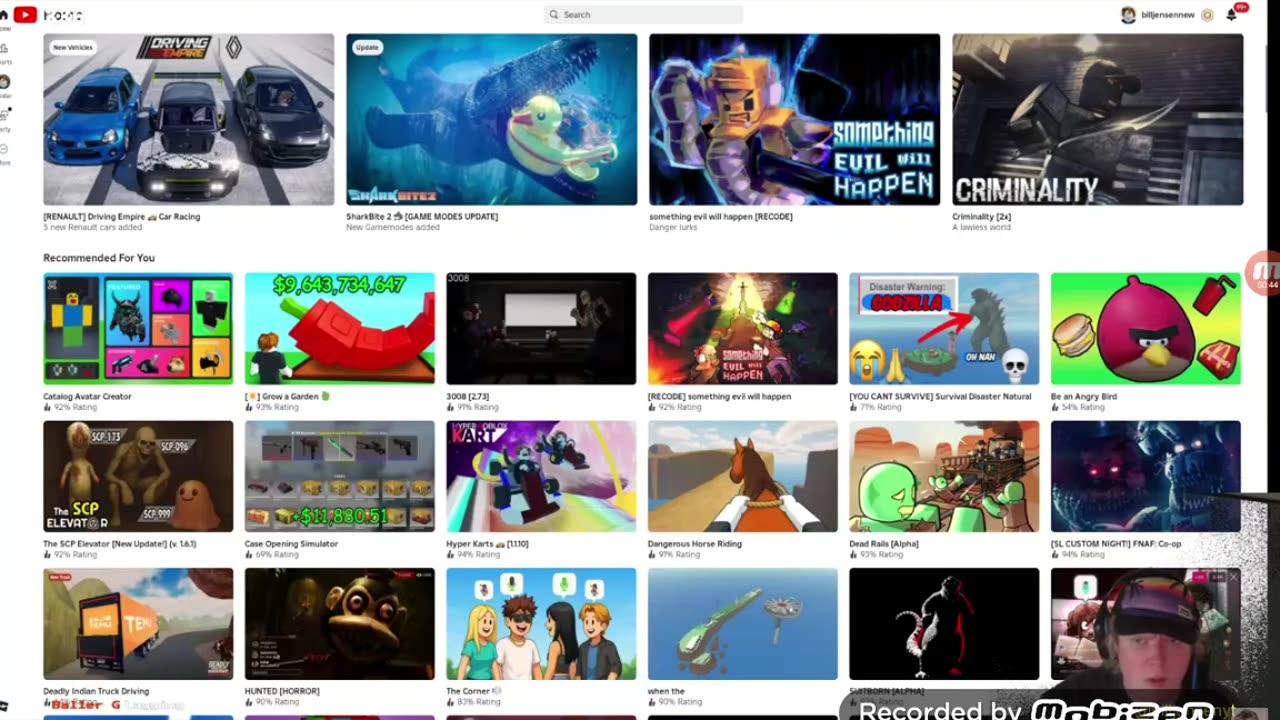Open The Corner game thumbnail
Screen dimensions: 1280x720
coord(541,624)
